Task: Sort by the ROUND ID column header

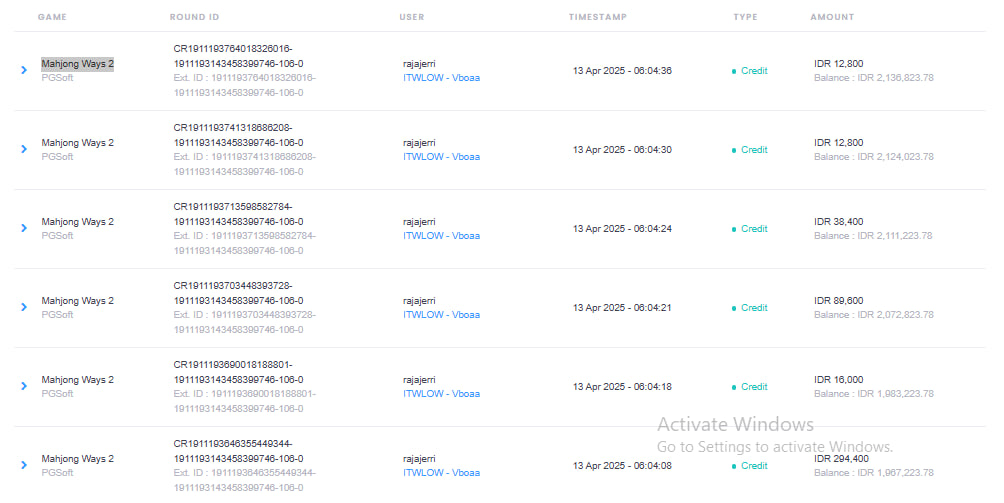Action: click(x=194, y=17)
